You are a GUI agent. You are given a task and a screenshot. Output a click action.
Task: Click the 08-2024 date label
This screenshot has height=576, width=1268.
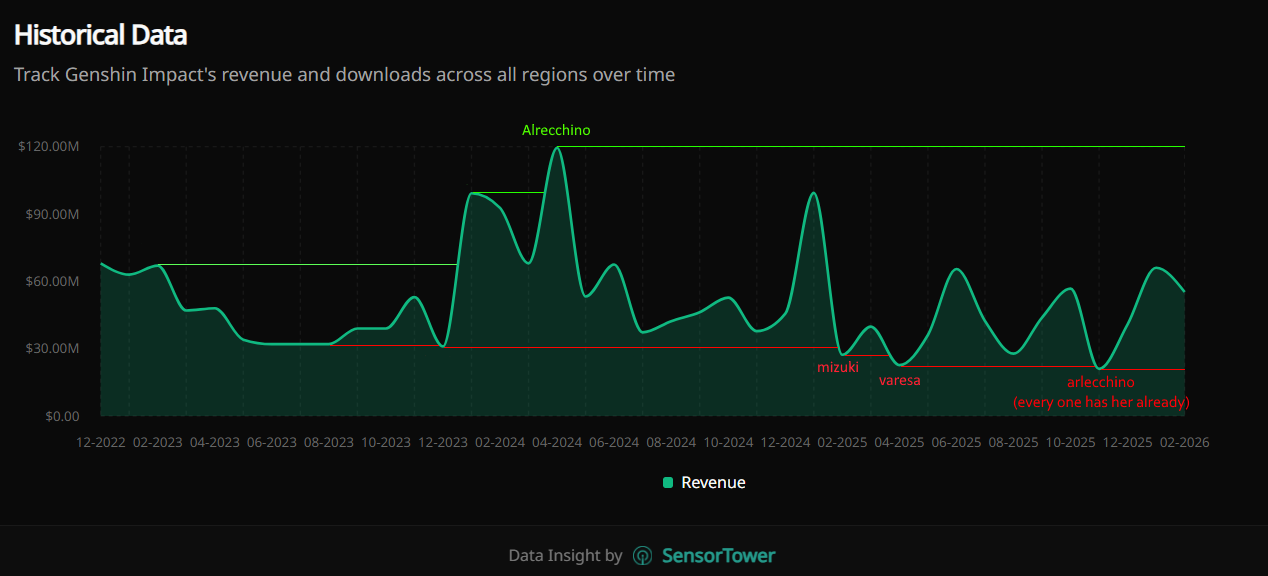click(x=671, y=442)
